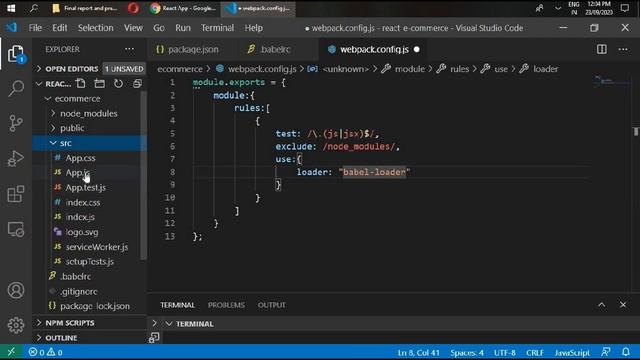This screenshot has height=360, width=640.
Task: Expand the Outline section
Action: point(90,338)
